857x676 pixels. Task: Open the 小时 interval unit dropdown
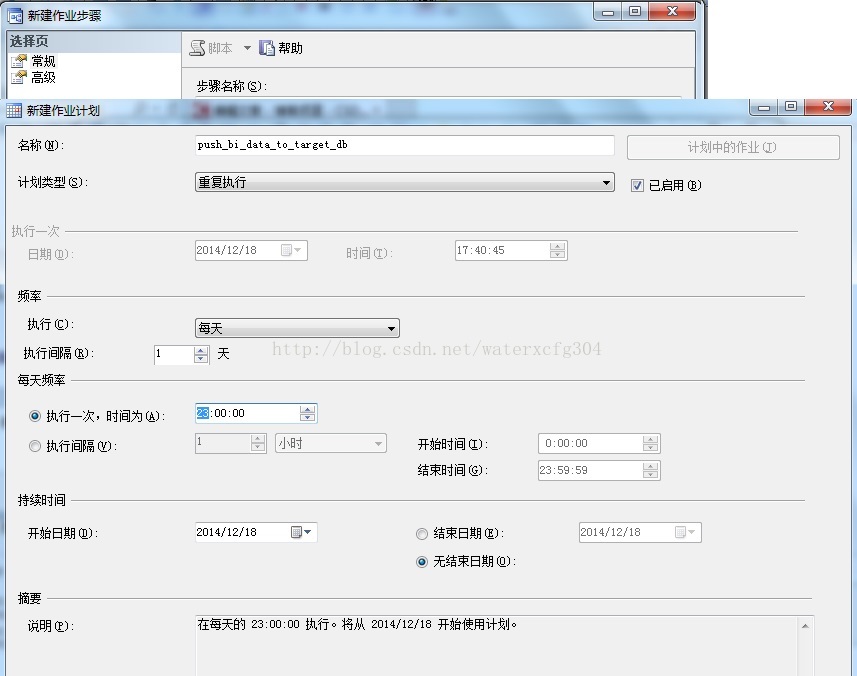[x=331, y=443]
